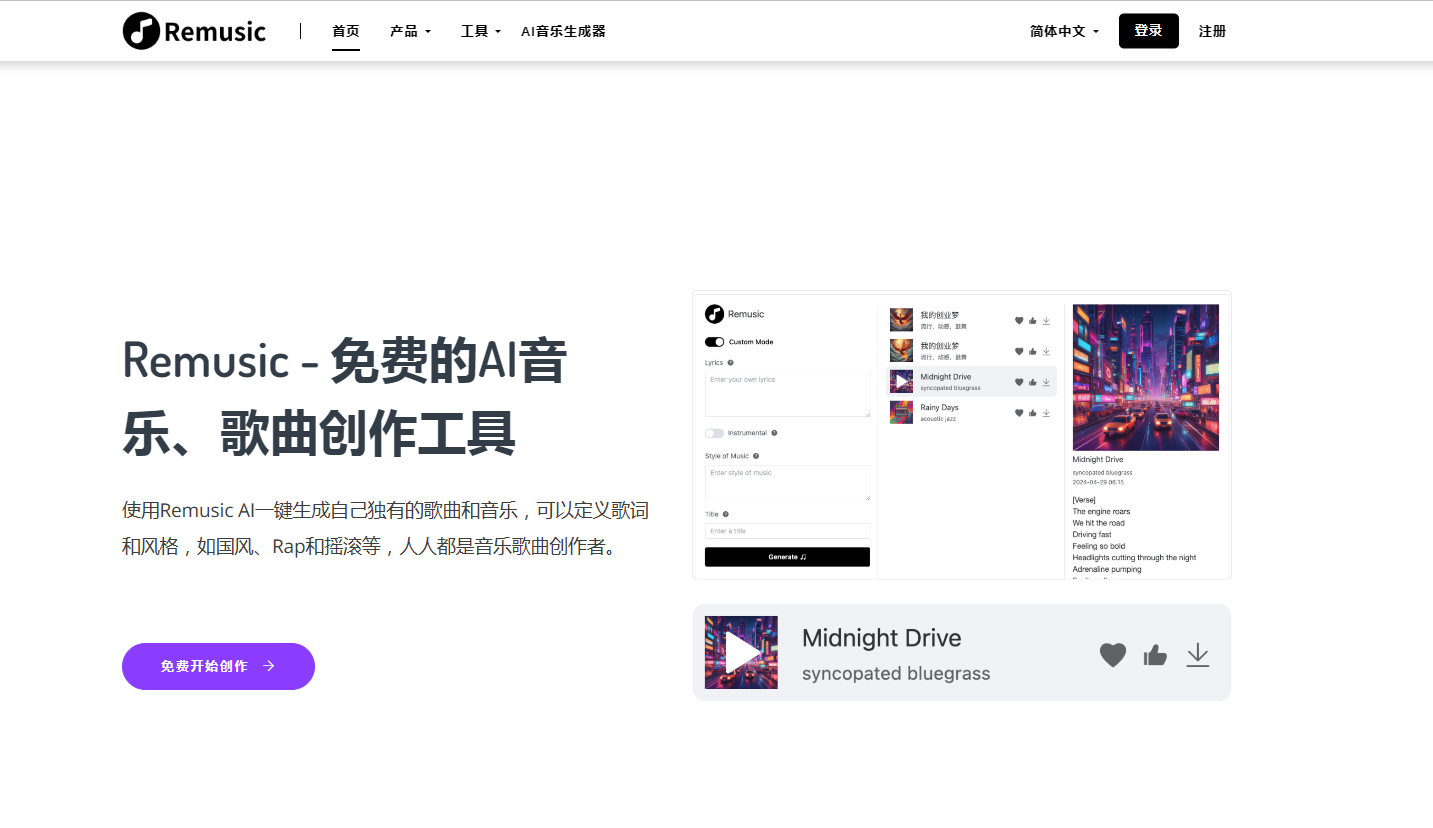Click the 注册 register link

(1212, 31)
